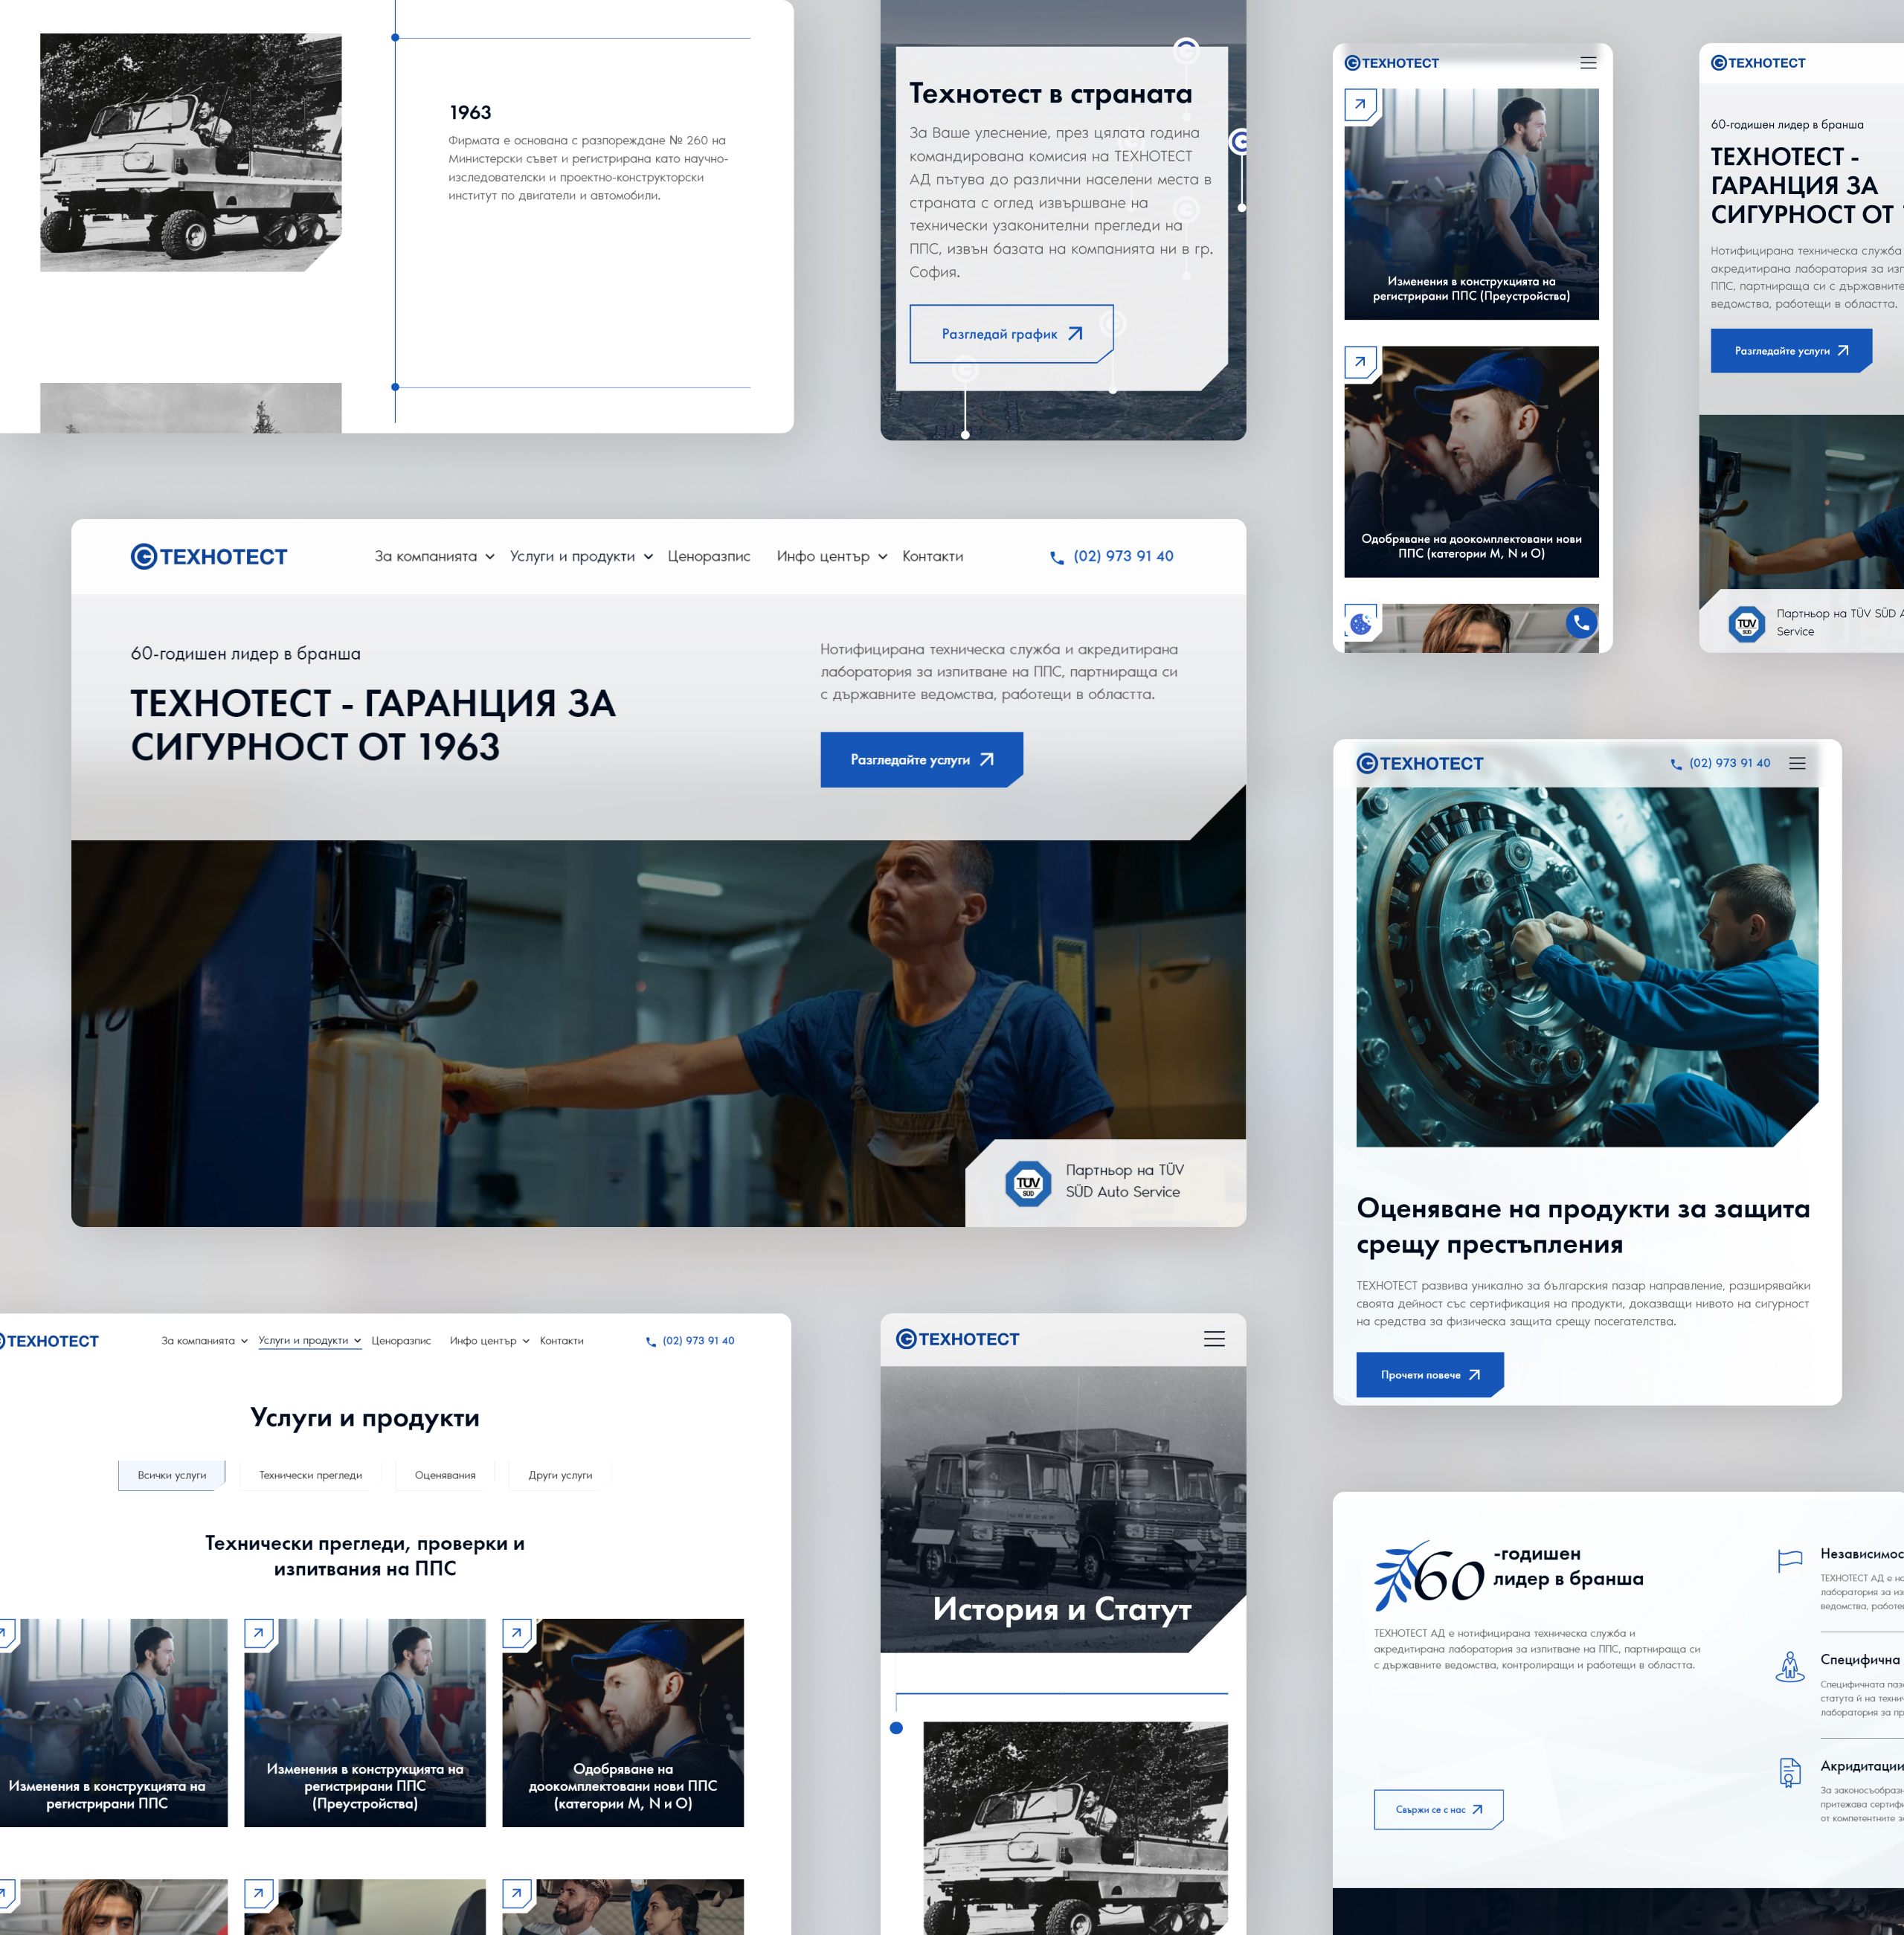1904x1935 pixels.
Task: Click ТЕХНОТЕСТ logo on the cut-off mobile hero screen
Action: [1758, 63]
